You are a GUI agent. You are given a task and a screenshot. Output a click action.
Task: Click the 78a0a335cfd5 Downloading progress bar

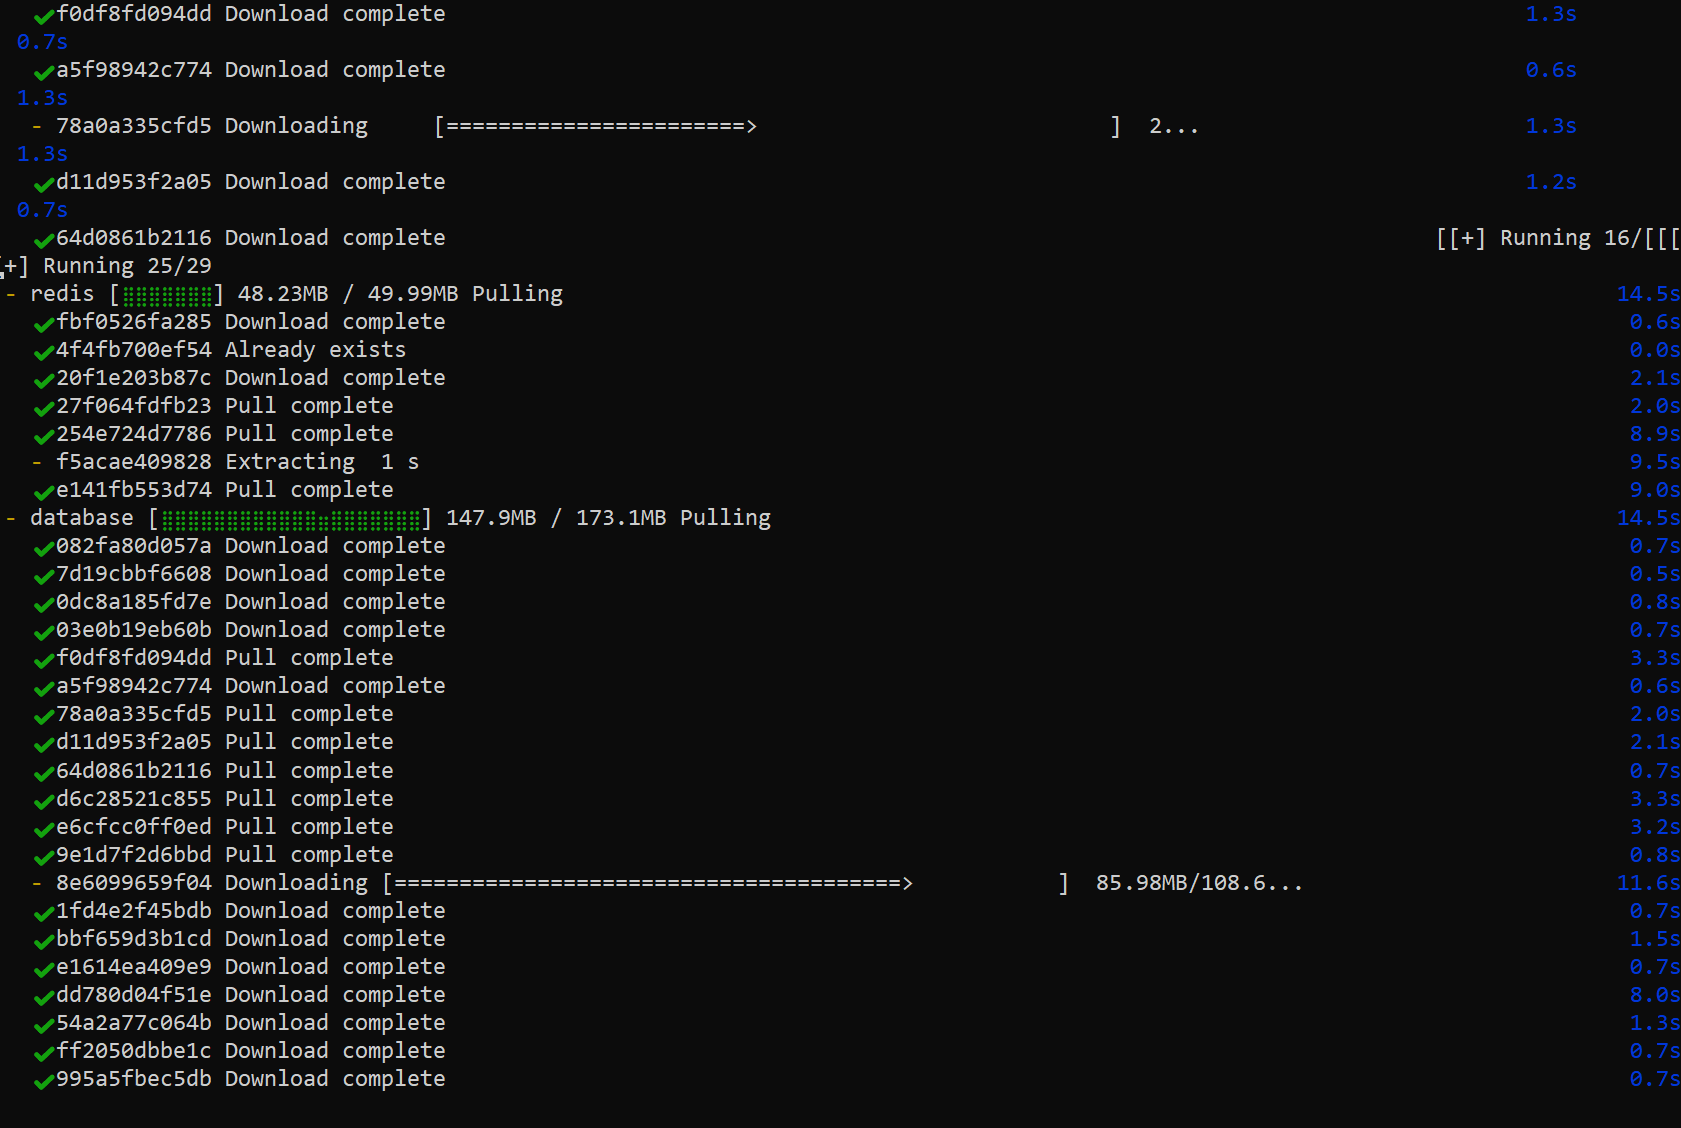(778, 126)
